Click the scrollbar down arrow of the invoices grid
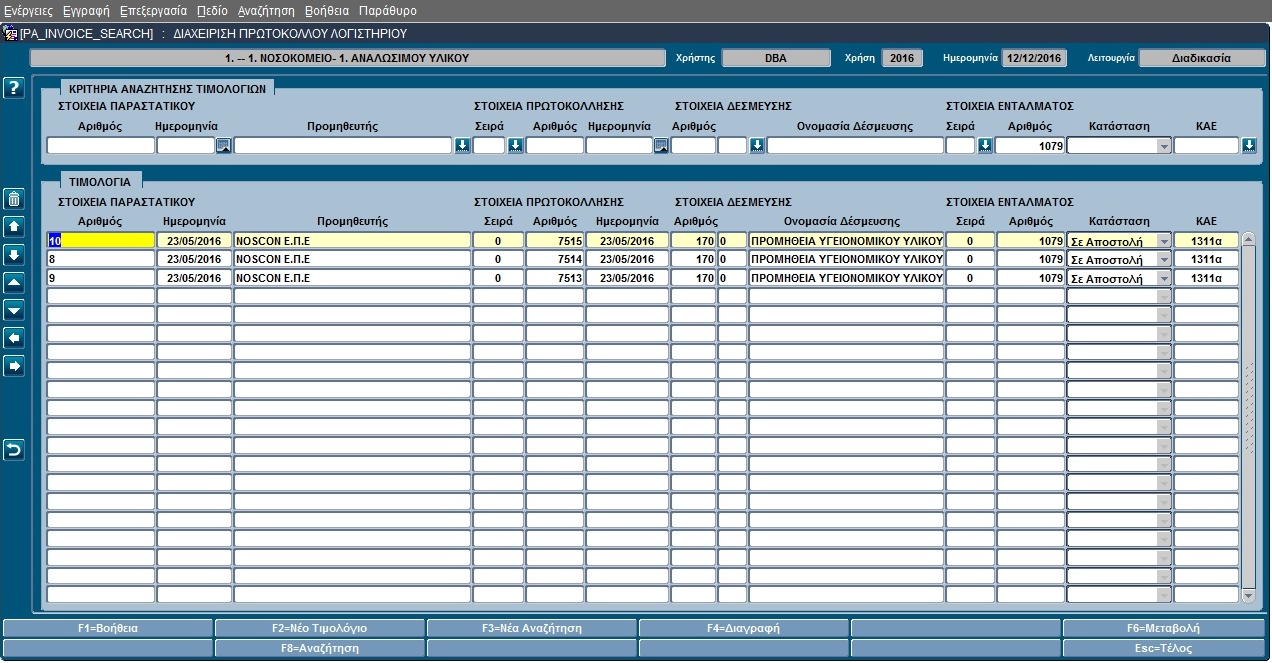Viewport: 1272px width, 663px height. click(1247, 596)
